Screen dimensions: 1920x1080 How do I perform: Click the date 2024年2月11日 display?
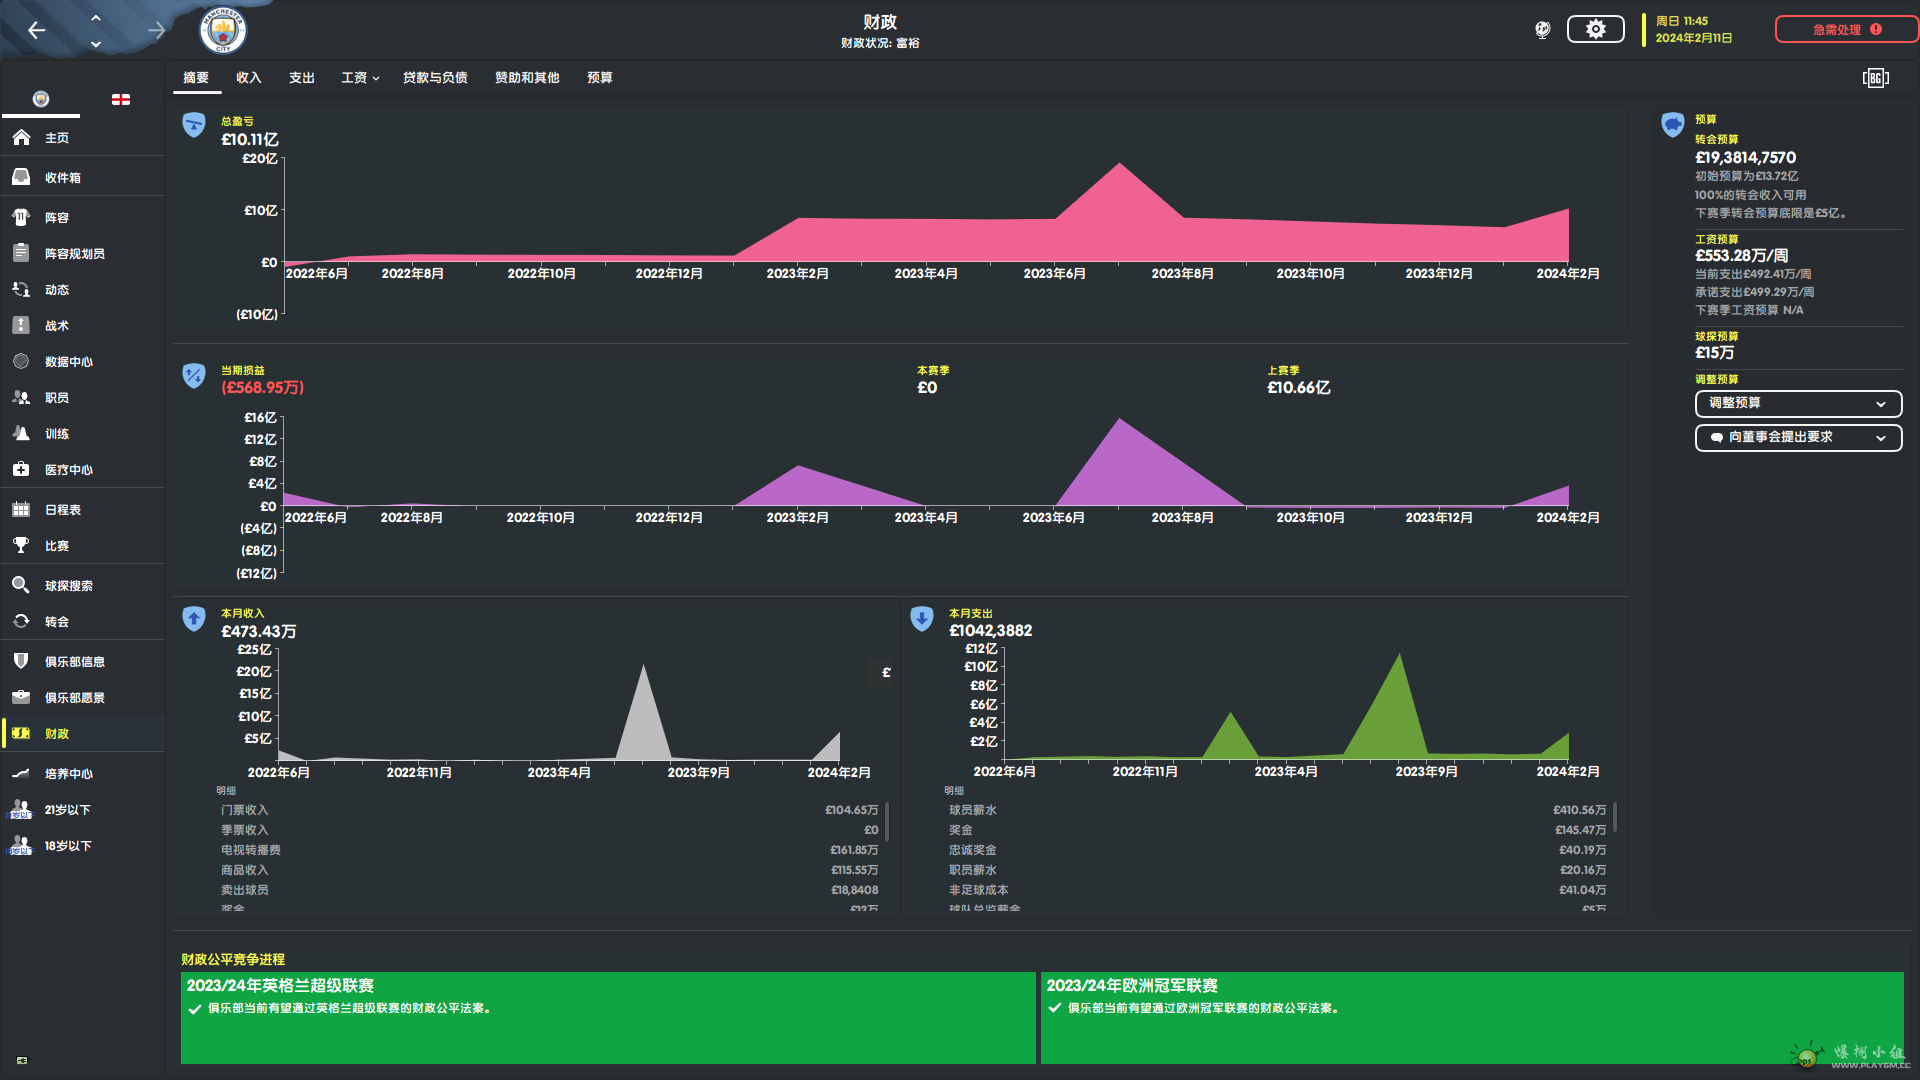1693,38
